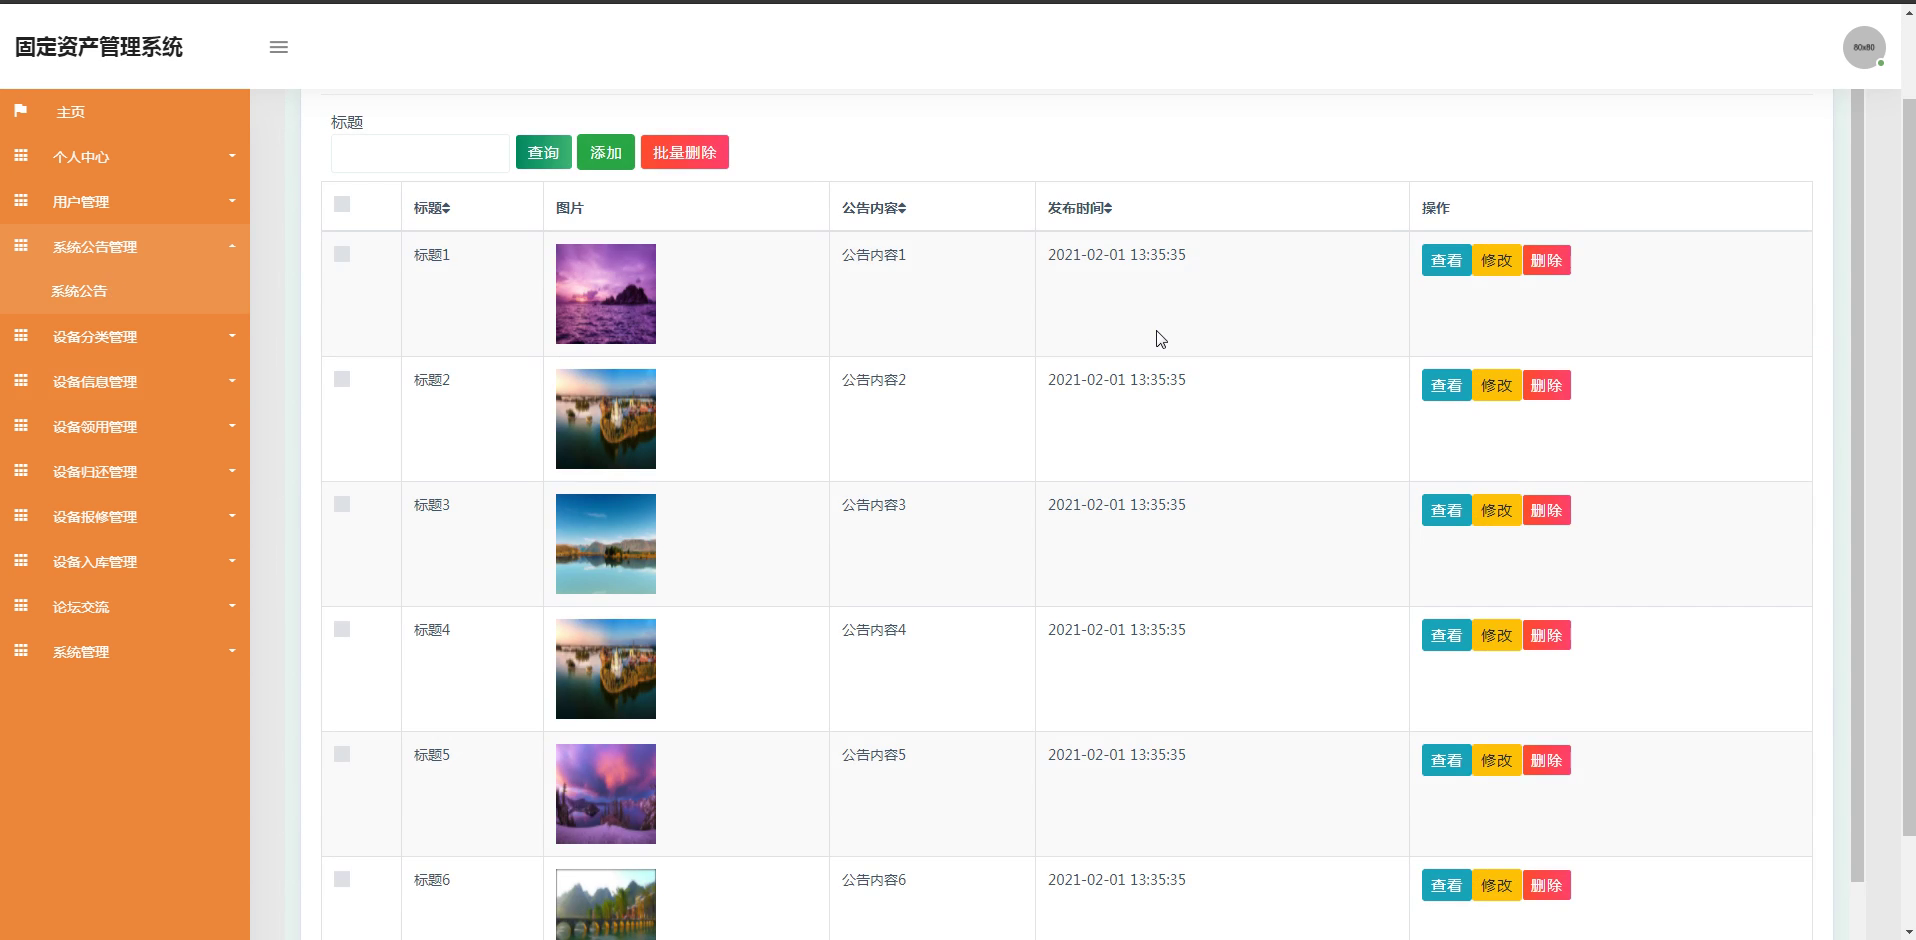1916x940 pixels.
Task: Click the green 查询 search button
Action: [544, 152]
